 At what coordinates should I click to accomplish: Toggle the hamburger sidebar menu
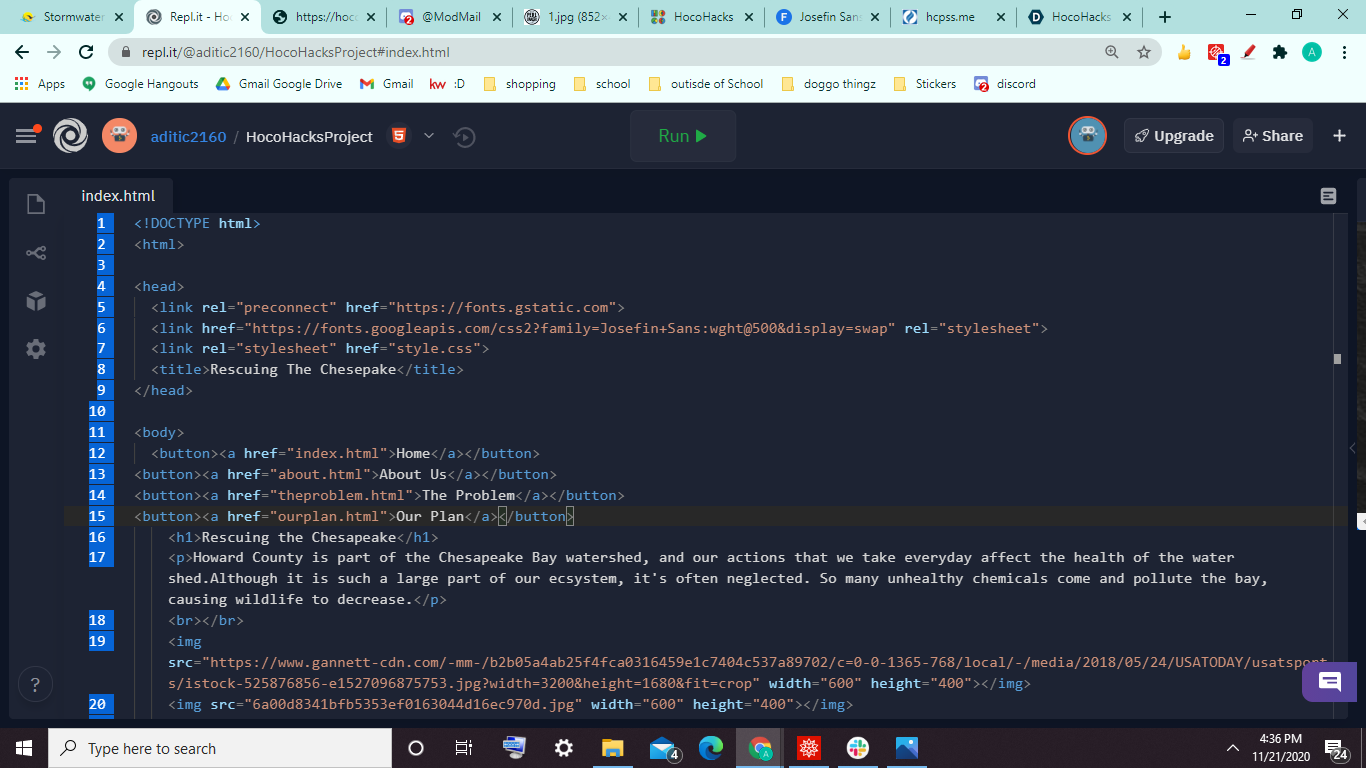point(26,136)
